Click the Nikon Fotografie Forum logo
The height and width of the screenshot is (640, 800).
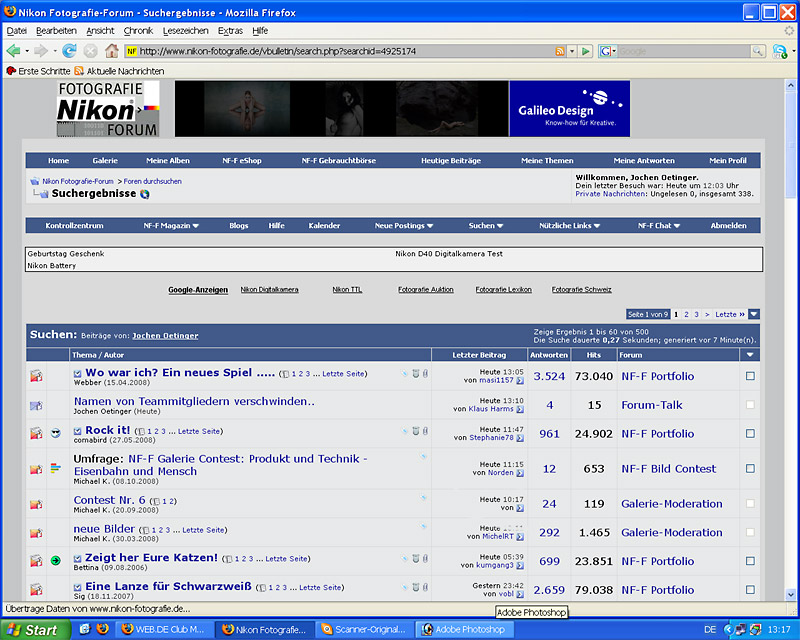(x=108, y=109)
